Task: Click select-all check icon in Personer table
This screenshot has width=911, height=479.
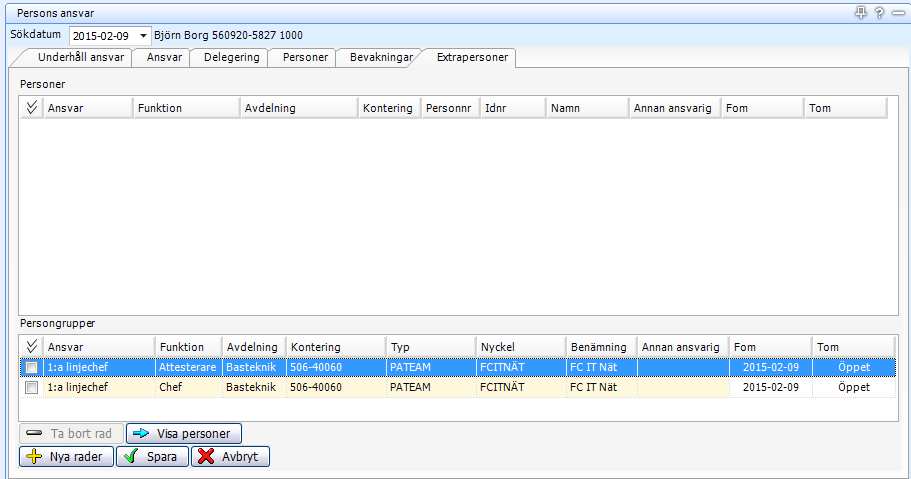Action: pos(31,108)
